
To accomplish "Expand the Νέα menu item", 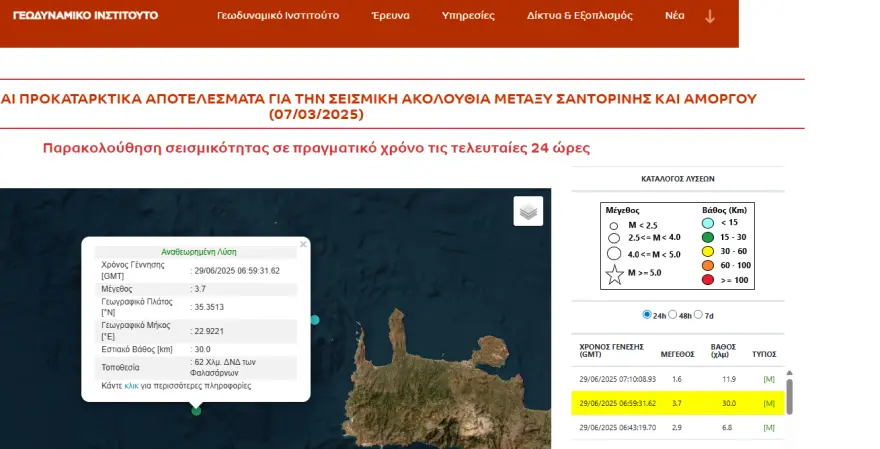I will click(x=675, y=16).
